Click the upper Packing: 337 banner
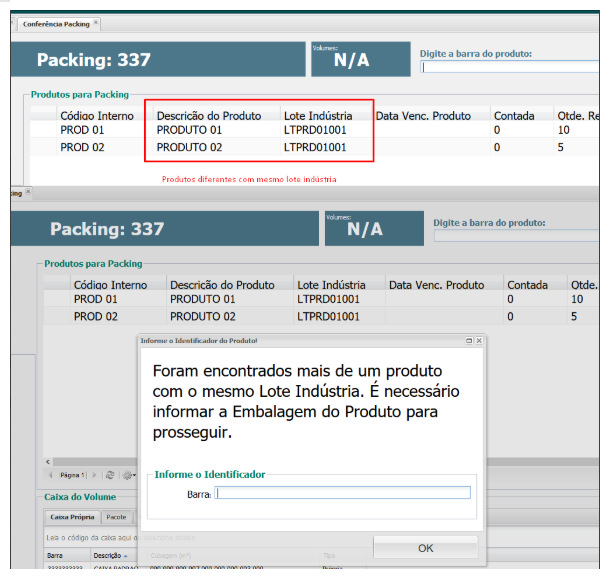Image resolution: width=610 pixels, height=579 pixels. click(x=158, y=59)
